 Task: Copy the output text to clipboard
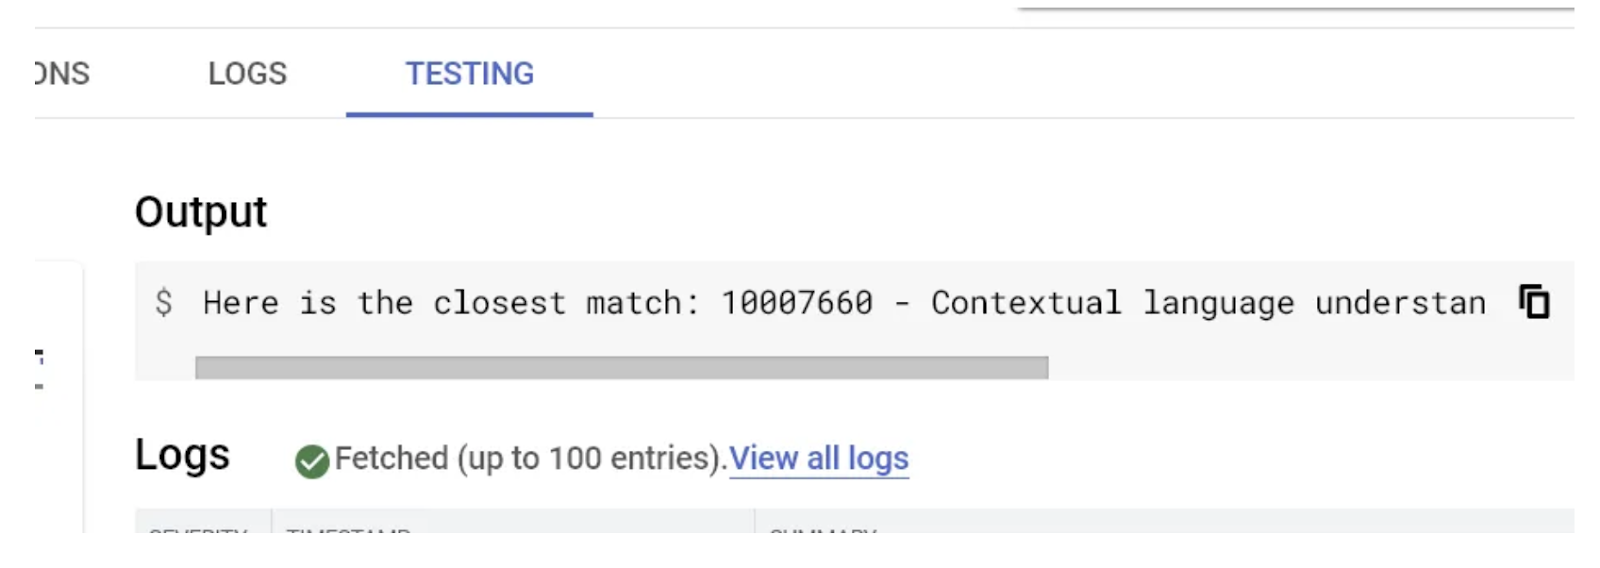[1534, 301]
